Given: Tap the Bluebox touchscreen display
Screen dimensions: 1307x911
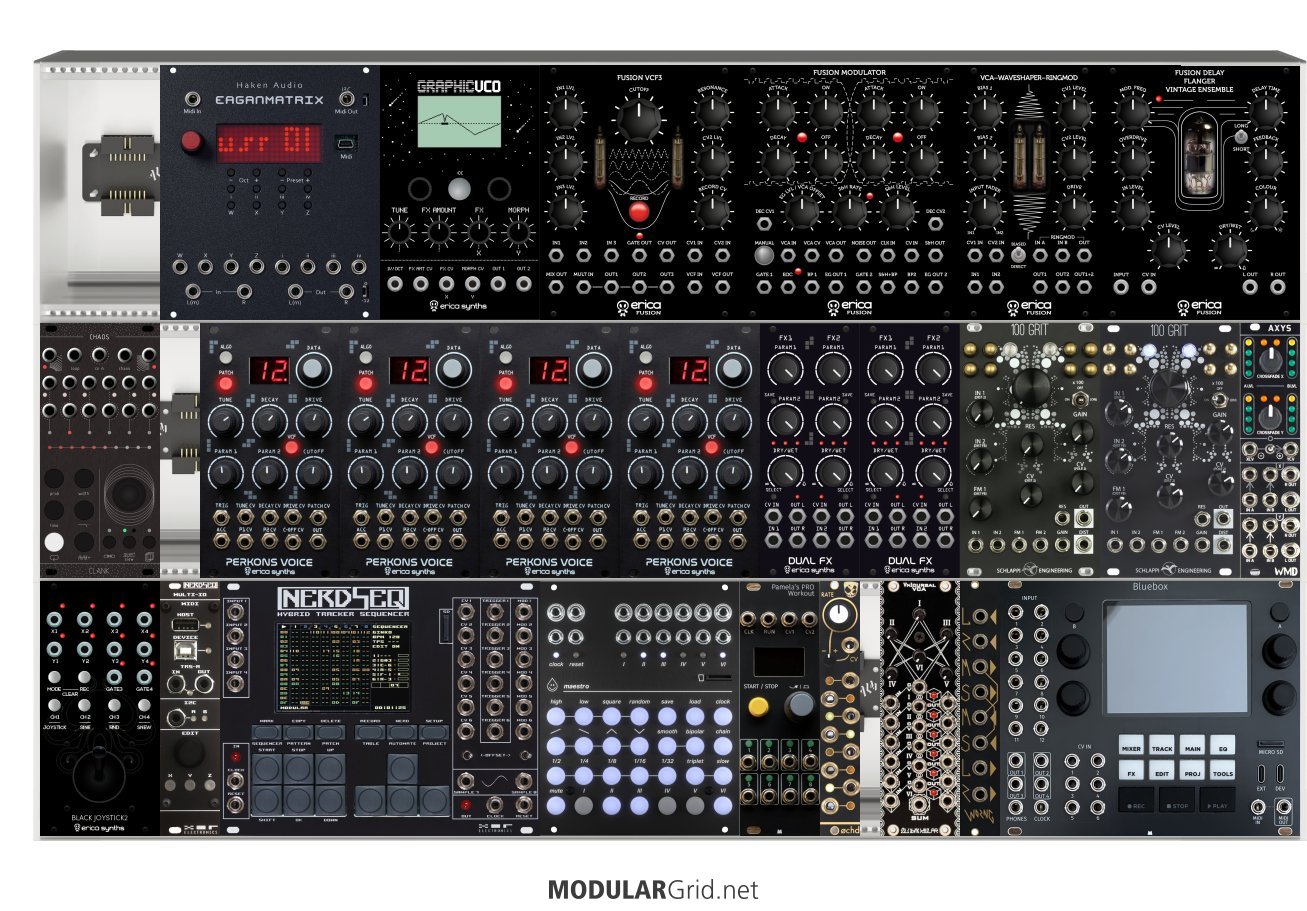Looking at the screenshot, I should (1176, 659).
